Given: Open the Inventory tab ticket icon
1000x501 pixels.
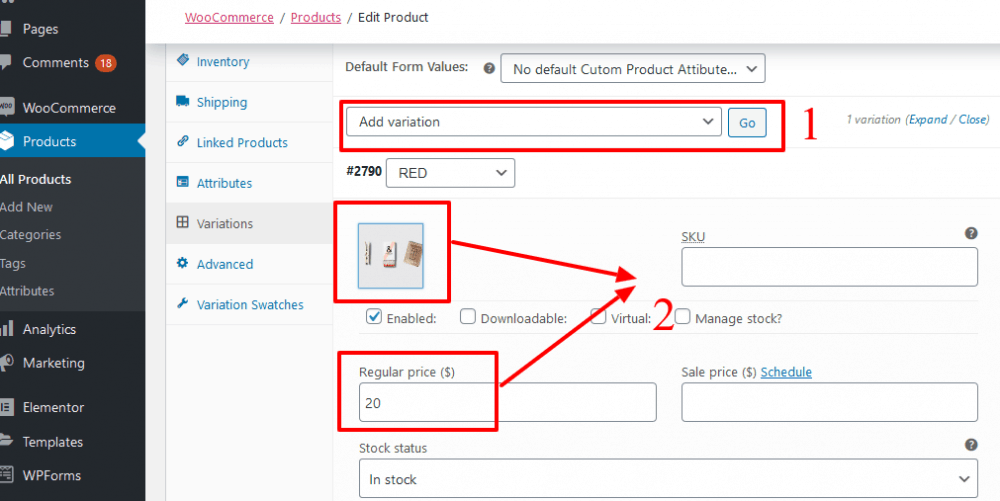Looking at the screenshot, I should pos(183,60).
